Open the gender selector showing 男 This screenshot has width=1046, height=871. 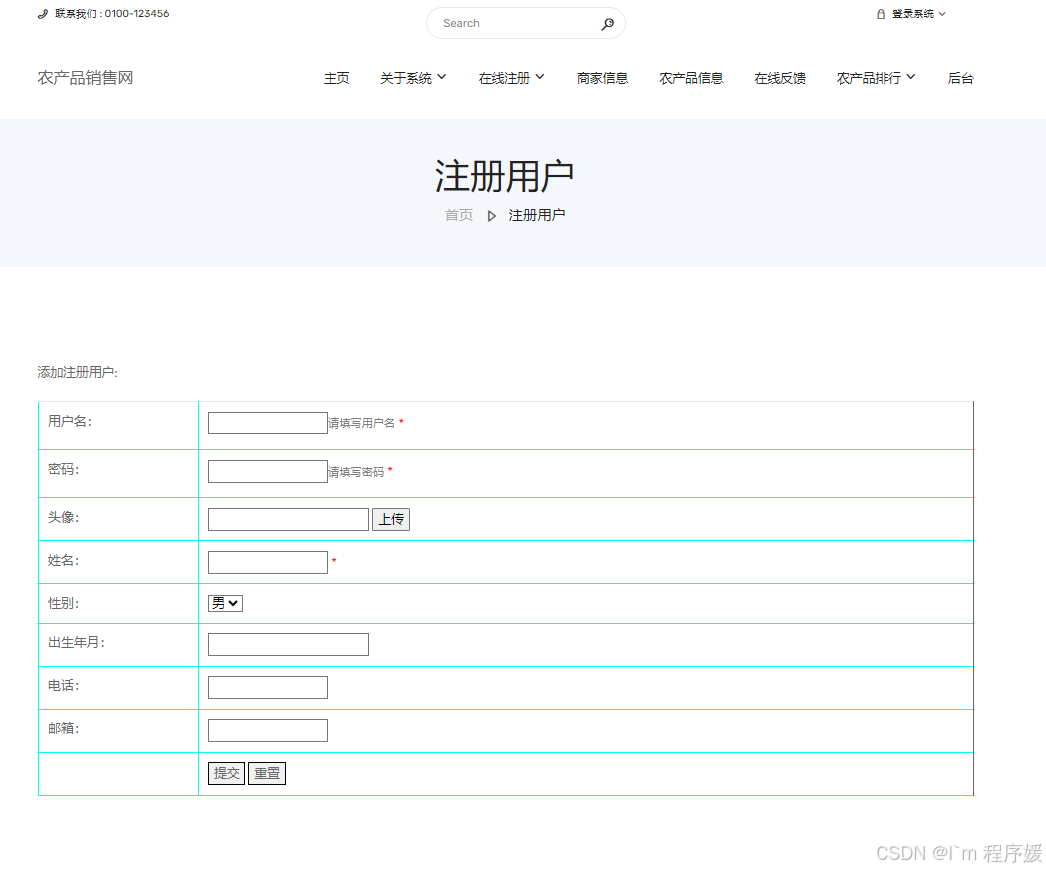tap(225, 603)
